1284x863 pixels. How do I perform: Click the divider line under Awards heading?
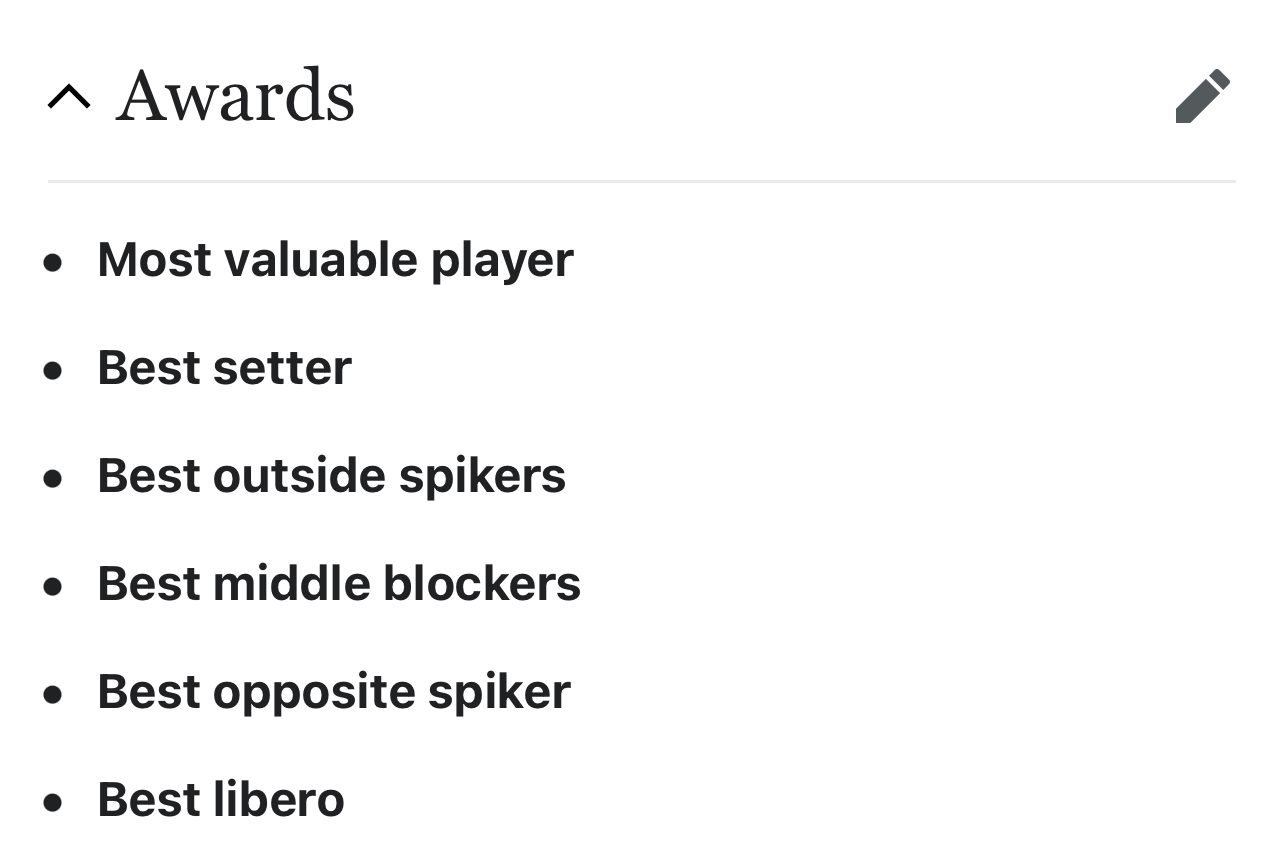click(642, 182)
